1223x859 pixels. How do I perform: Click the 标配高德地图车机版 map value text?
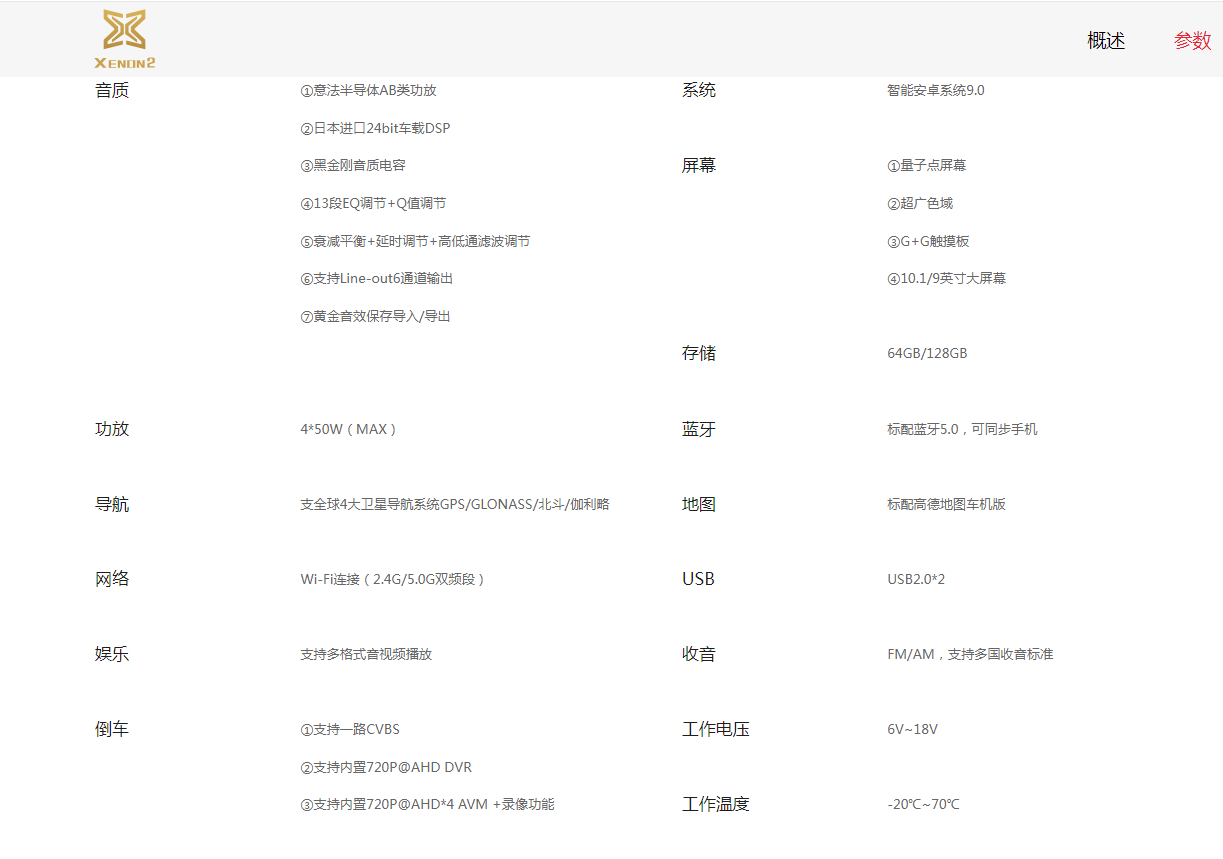tap(948, 504)
